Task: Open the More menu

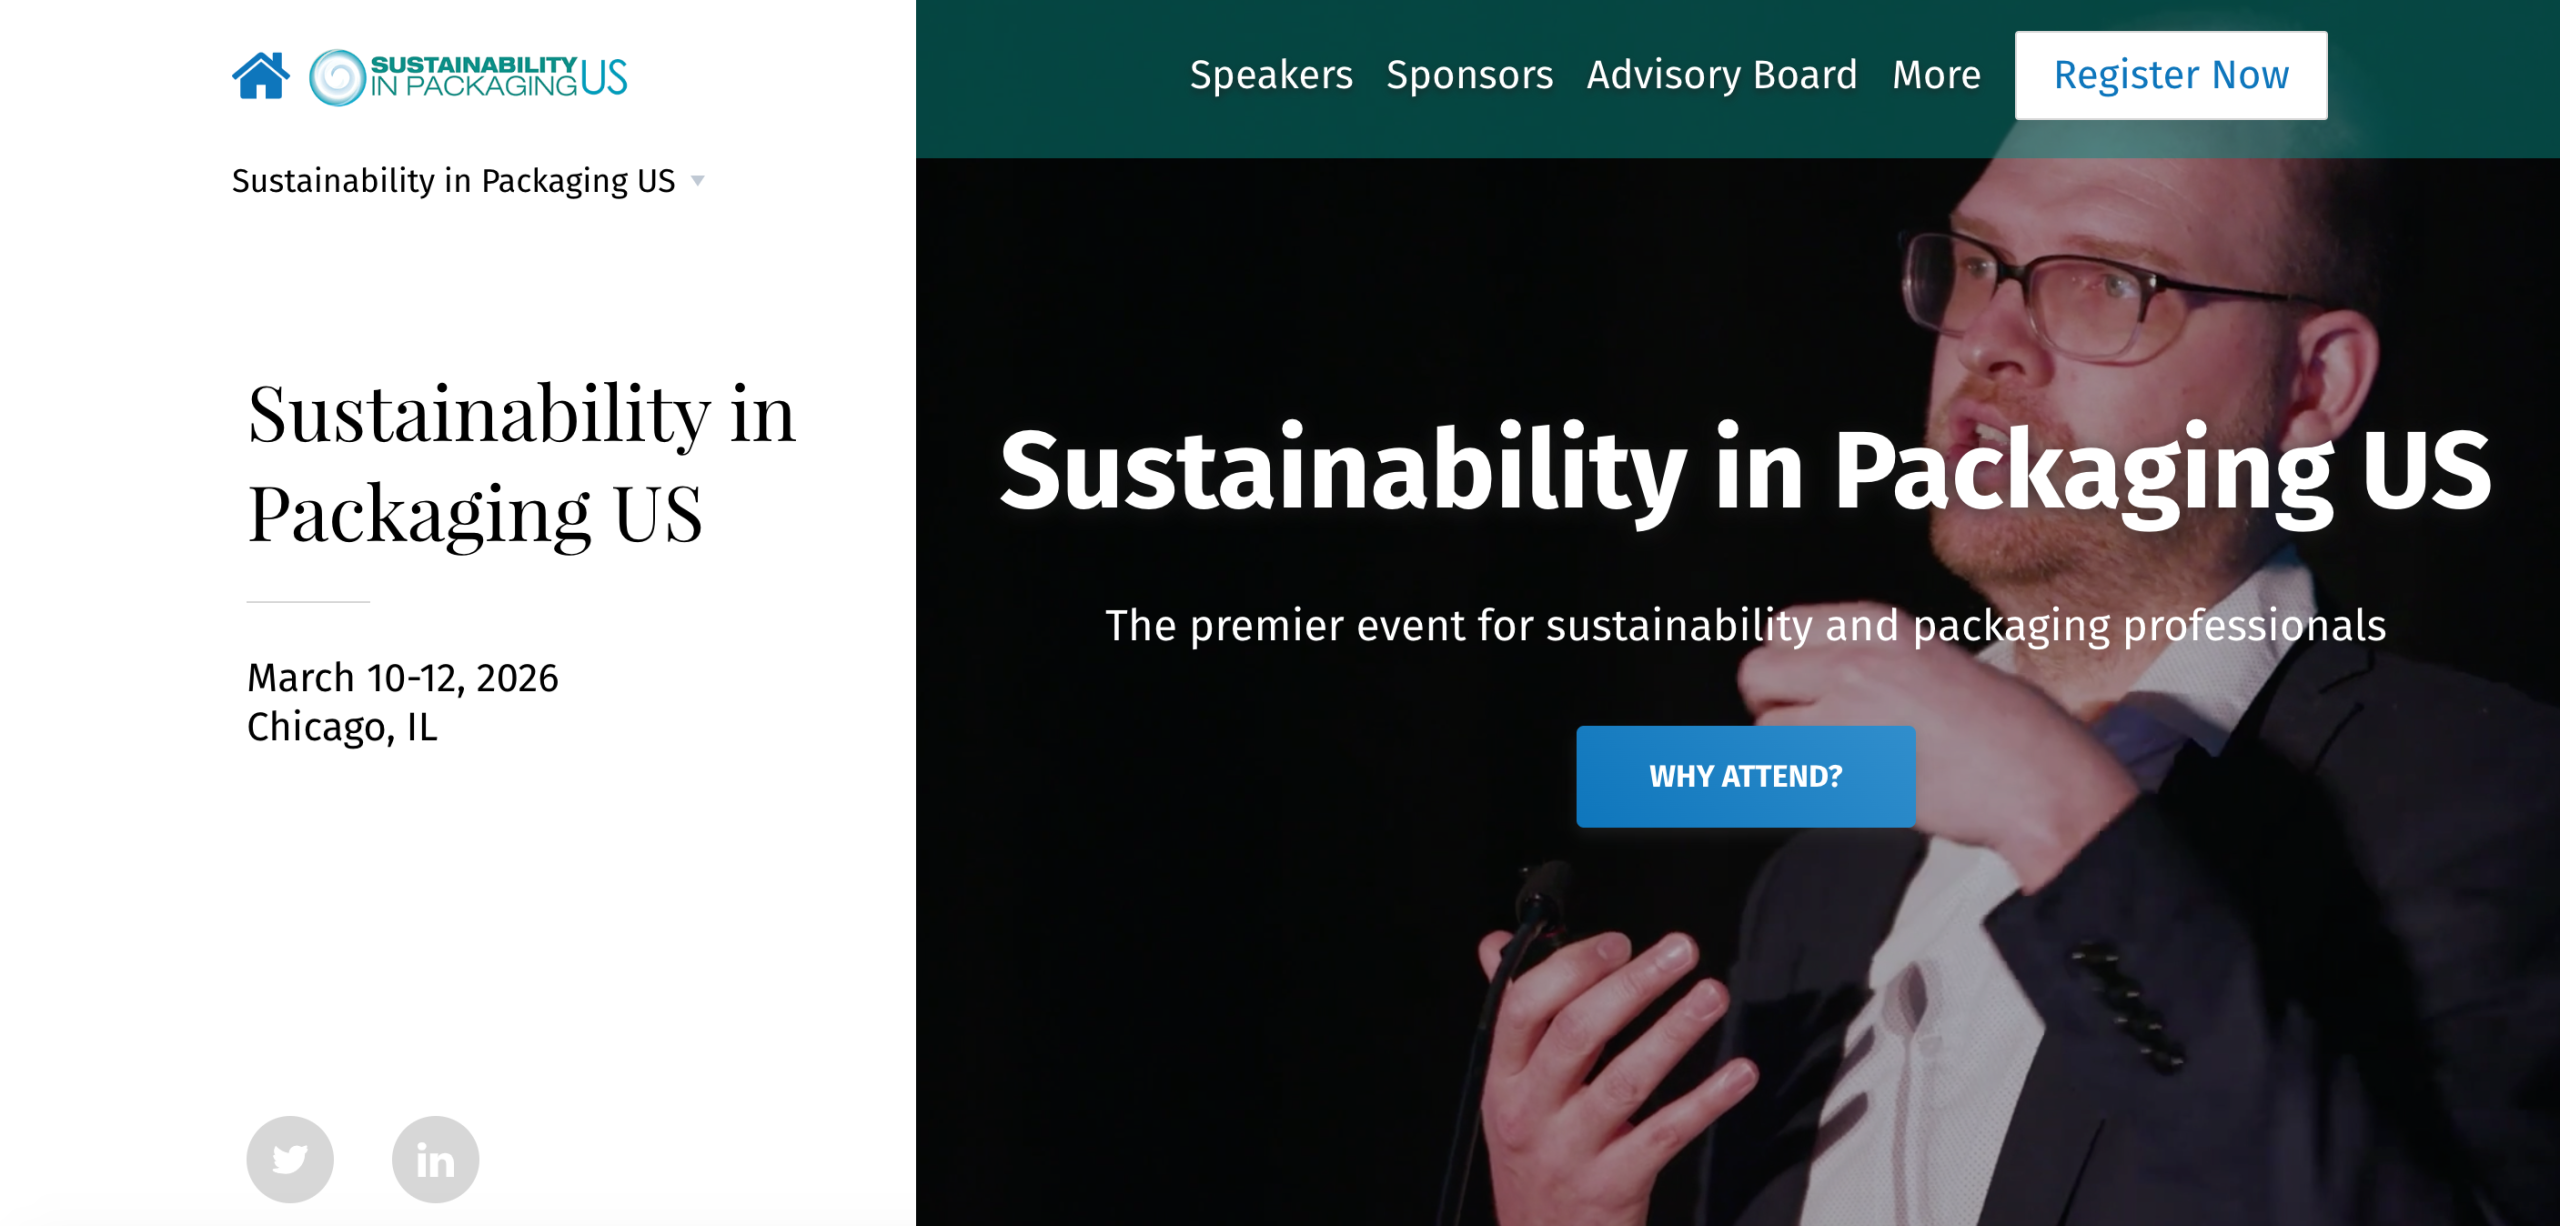Action: coord(1937,75)
